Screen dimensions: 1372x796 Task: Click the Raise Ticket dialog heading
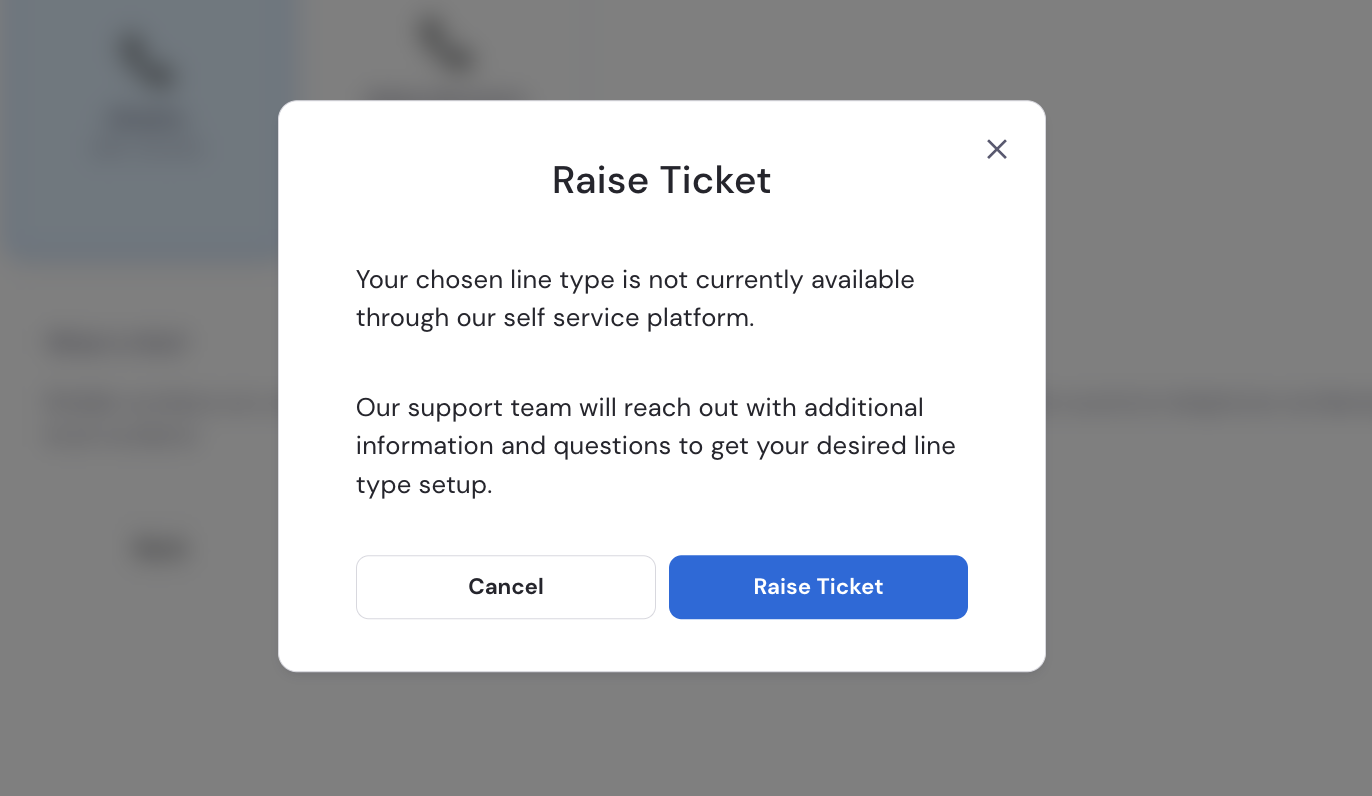click(662, 180)
